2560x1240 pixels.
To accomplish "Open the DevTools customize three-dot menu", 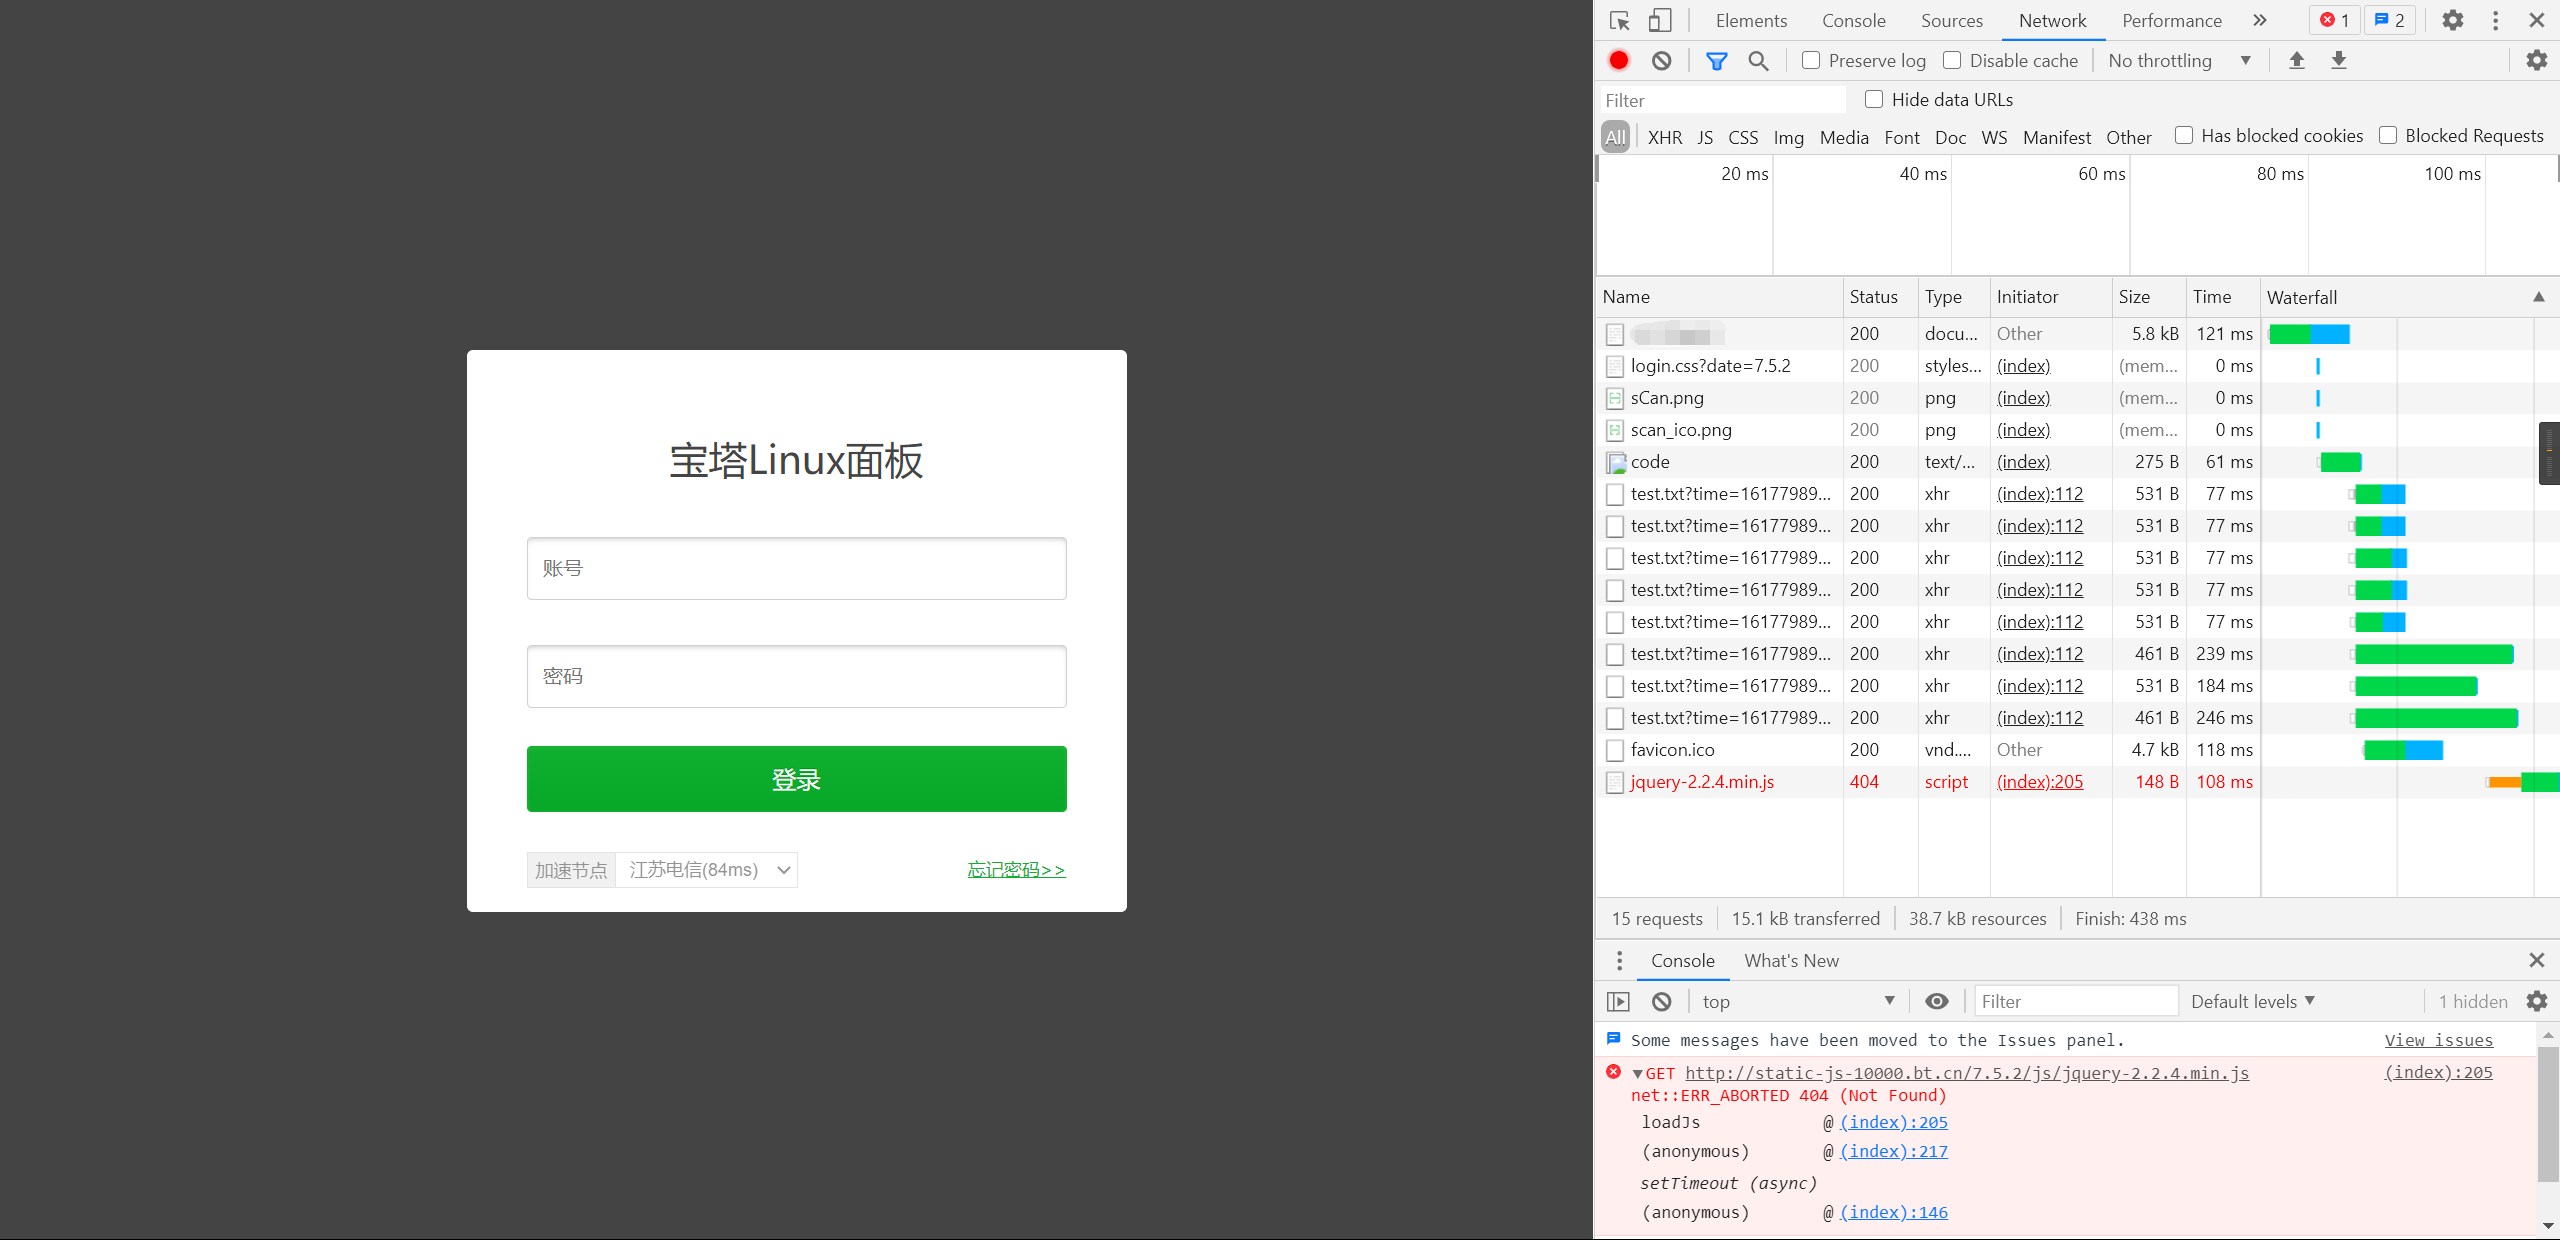I will coord(2496,21).
